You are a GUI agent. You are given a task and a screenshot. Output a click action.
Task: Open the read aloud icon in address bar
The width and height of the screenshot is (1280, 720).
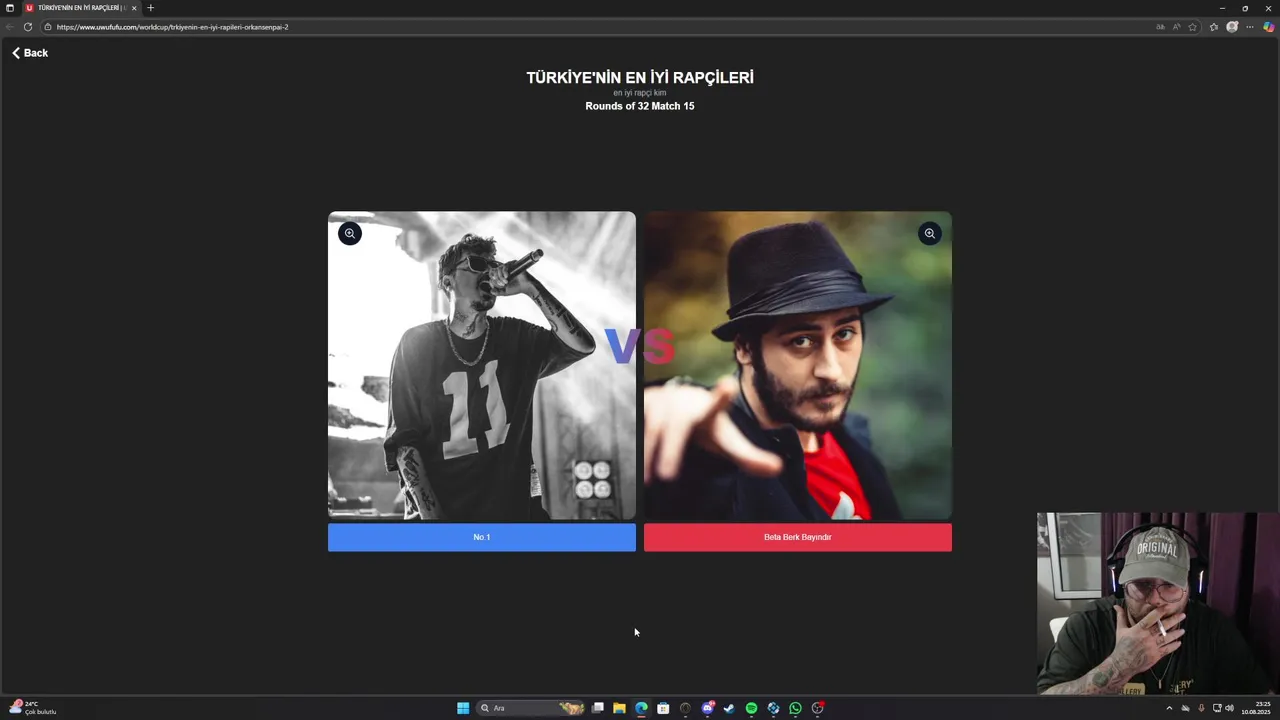tap(1176, 27)
